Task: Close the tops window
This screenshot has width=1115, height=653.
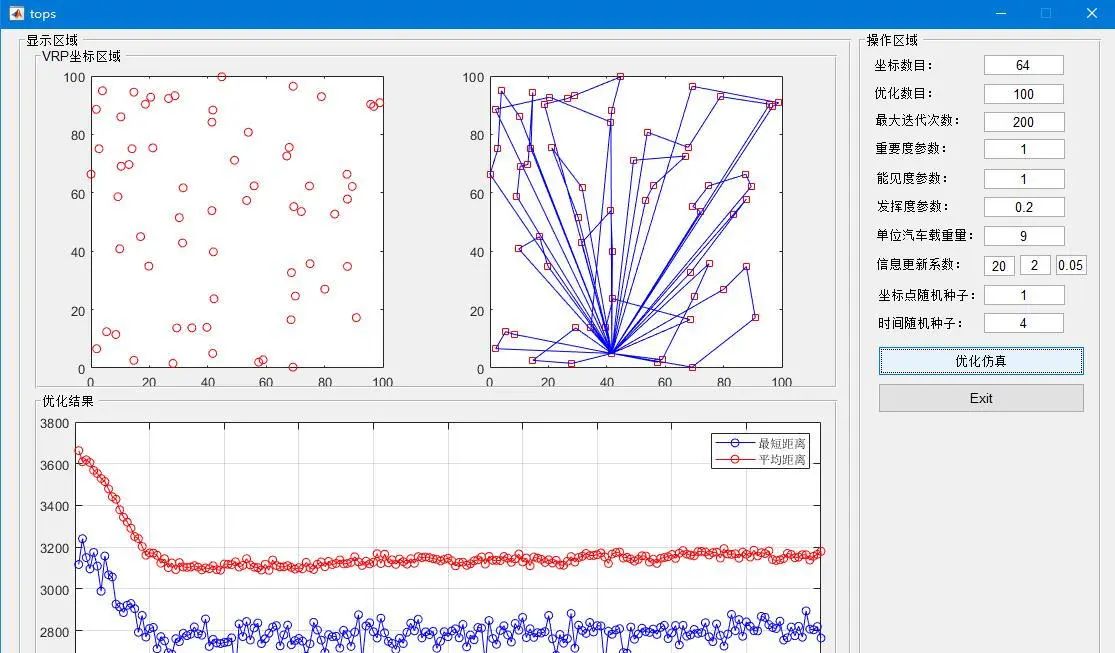Action: pos(1092,14)
